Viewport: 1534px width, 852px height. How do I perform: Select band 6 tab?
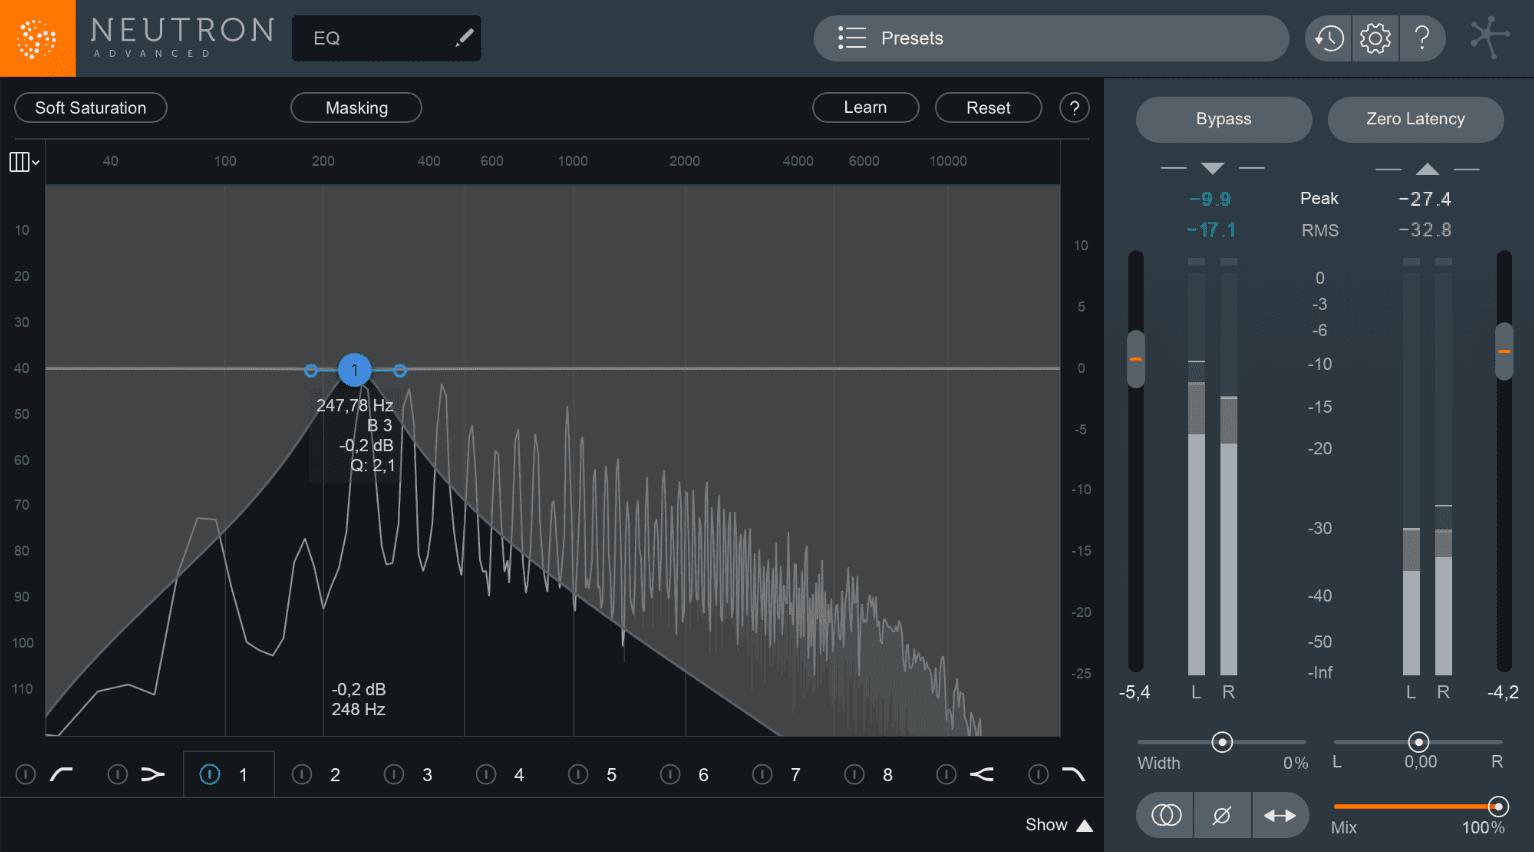(703, 775)
